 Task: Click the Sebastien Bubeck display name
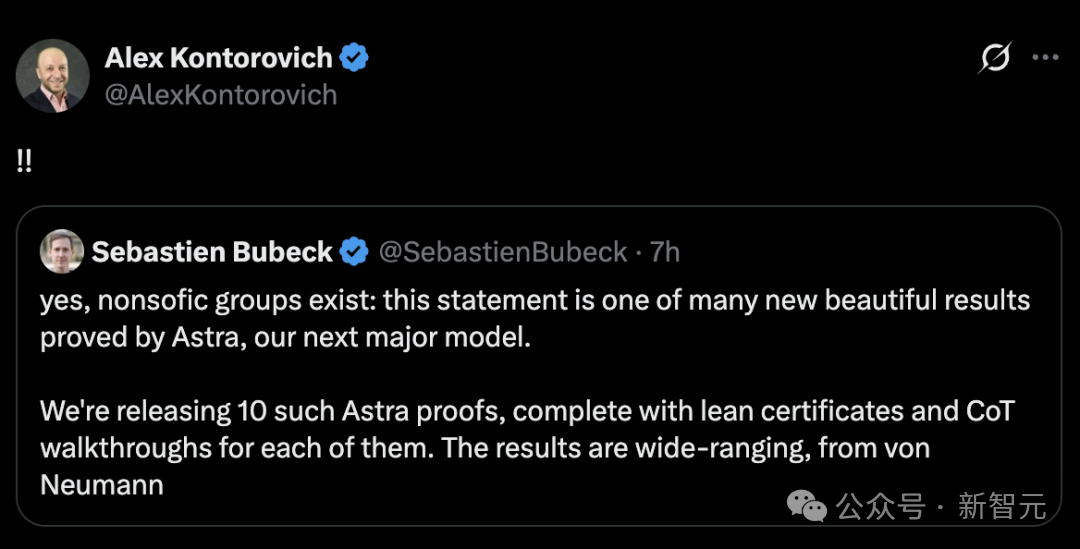point(212,252)
